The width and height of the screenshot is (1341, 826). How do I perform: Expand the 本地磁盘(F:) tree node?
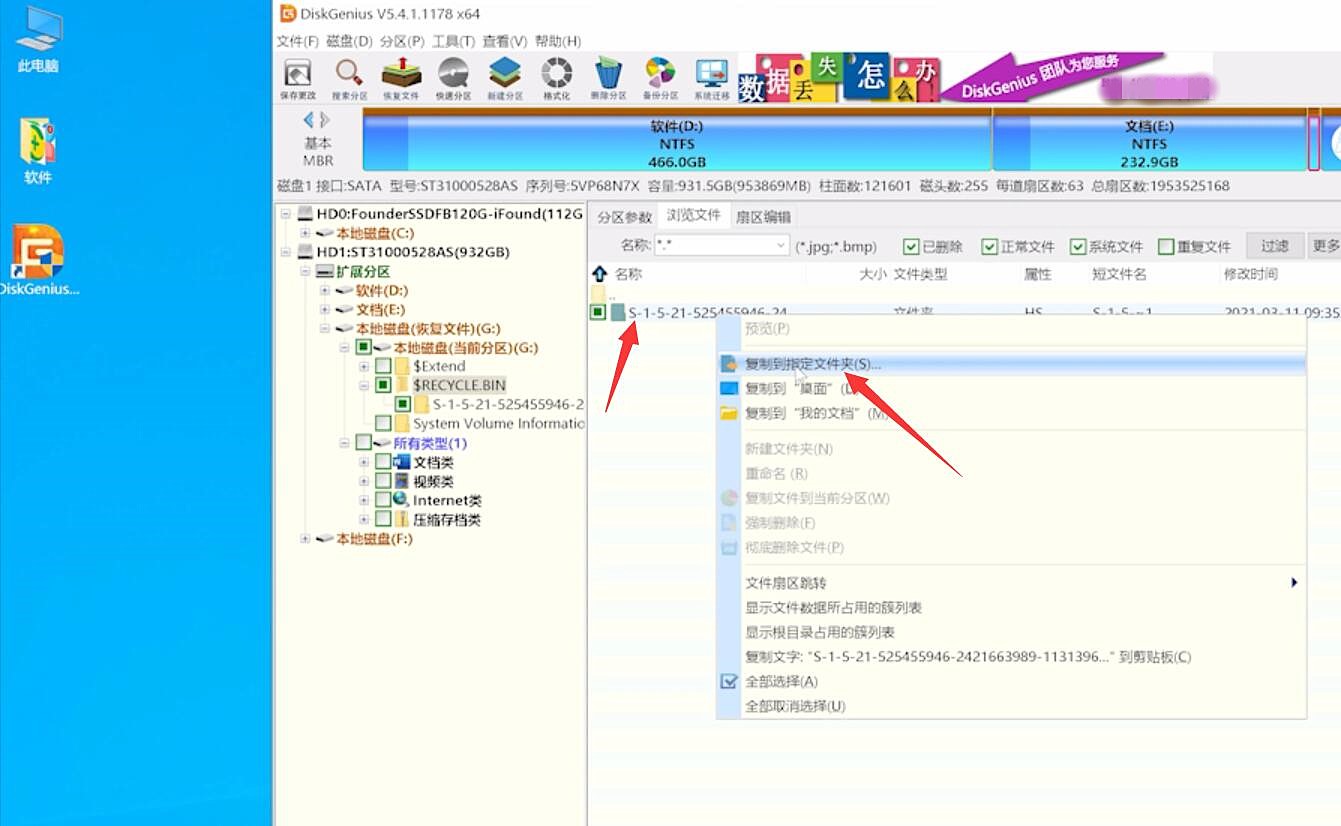(305, 539)
